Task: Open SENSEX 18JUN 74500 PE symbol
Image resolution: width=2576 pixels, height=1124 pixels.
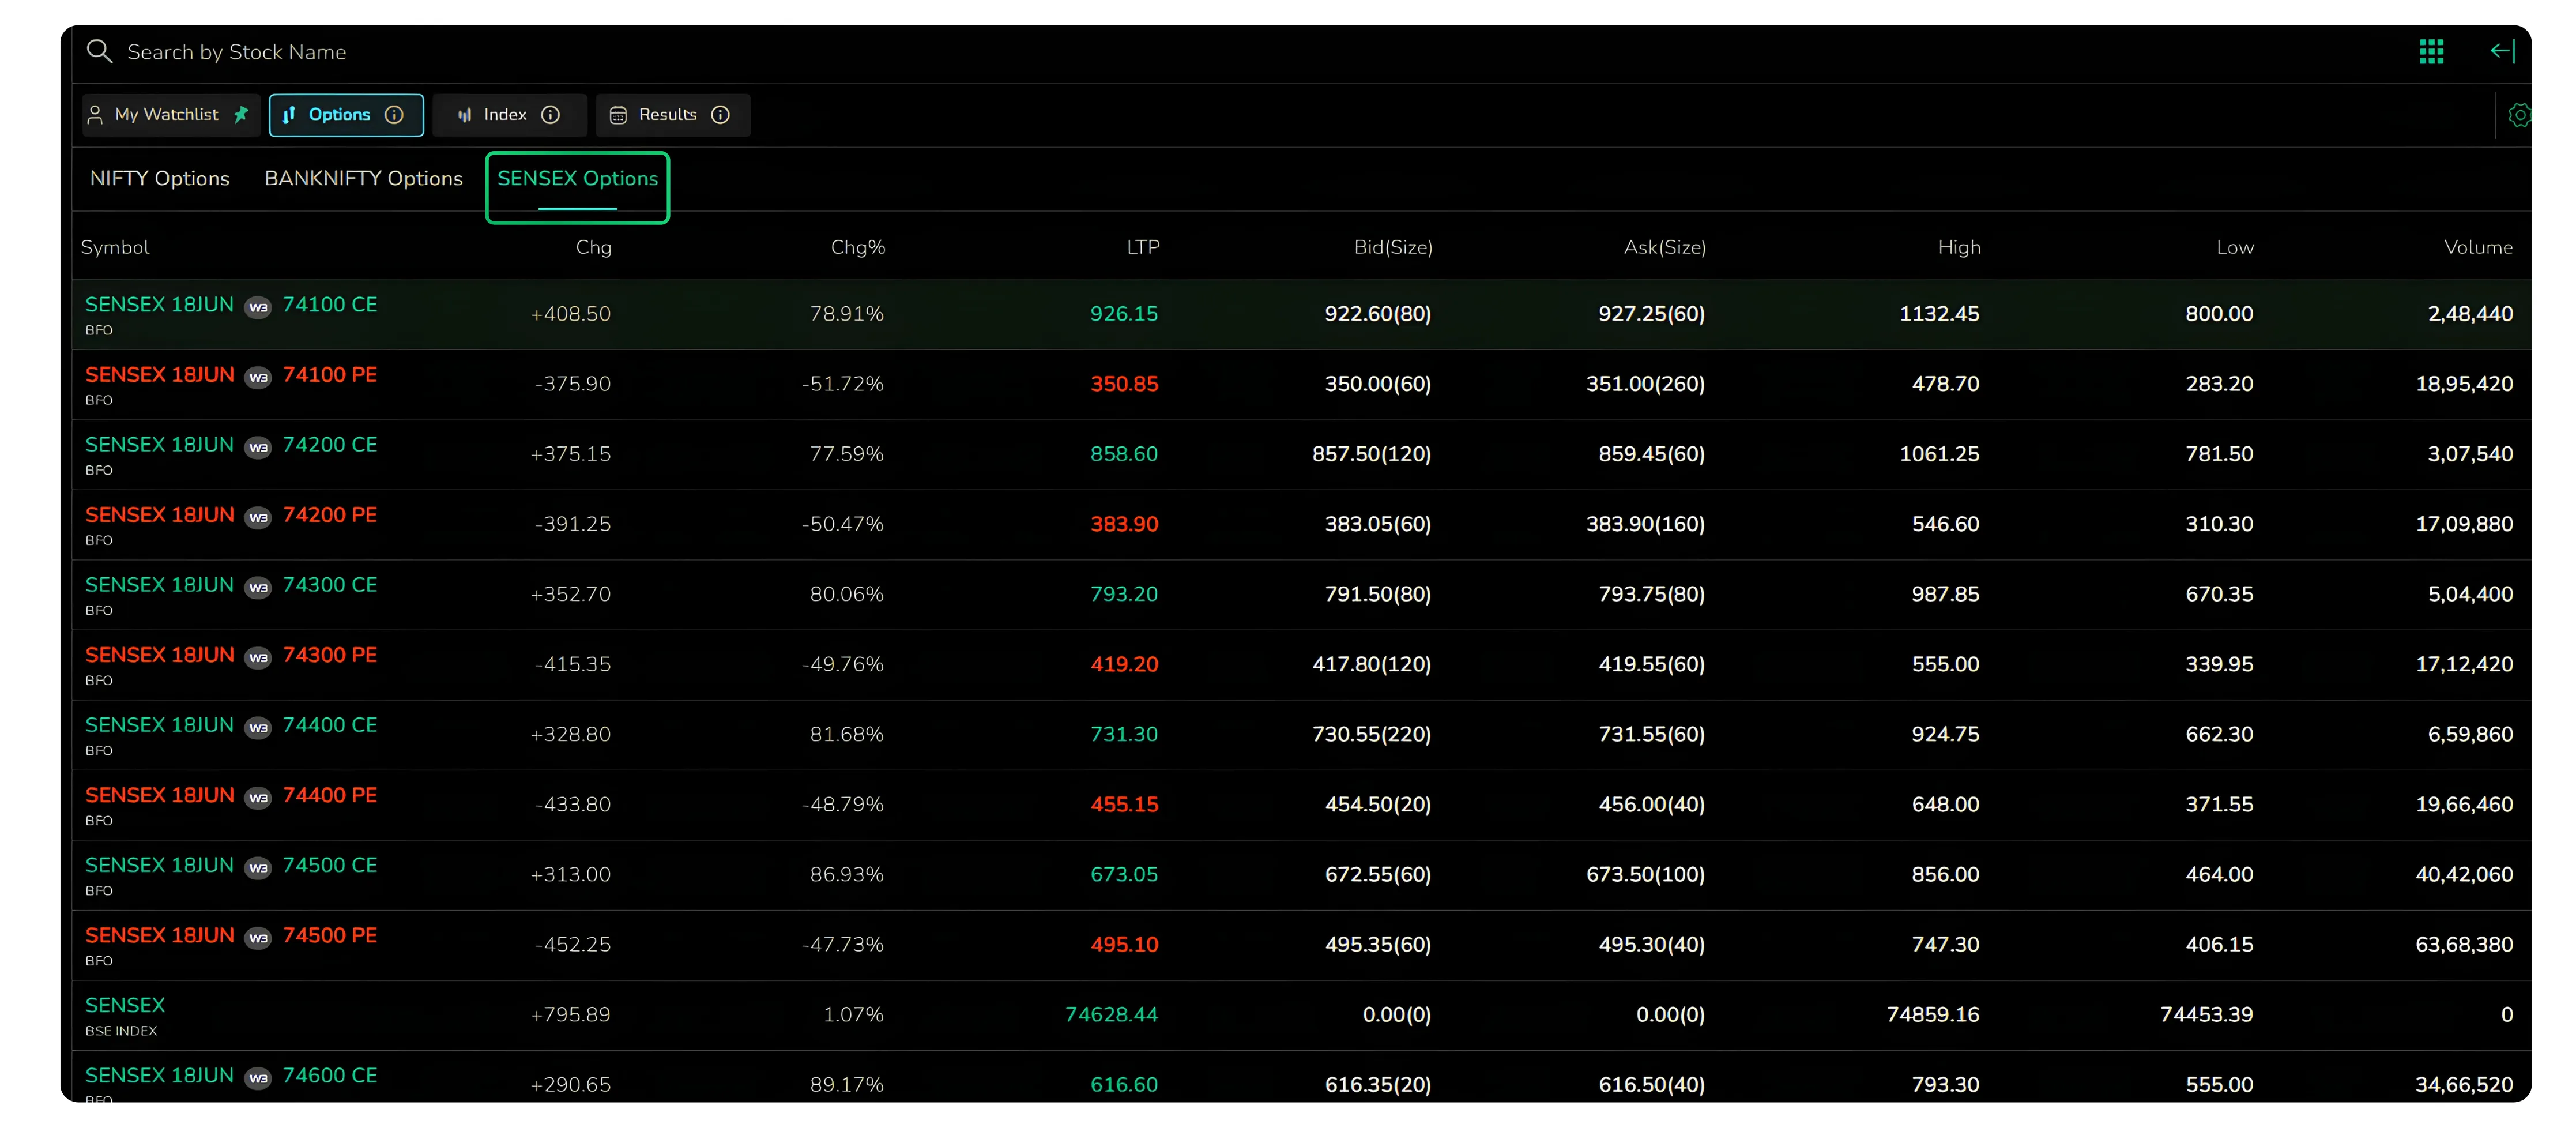Action: (231, 934)
